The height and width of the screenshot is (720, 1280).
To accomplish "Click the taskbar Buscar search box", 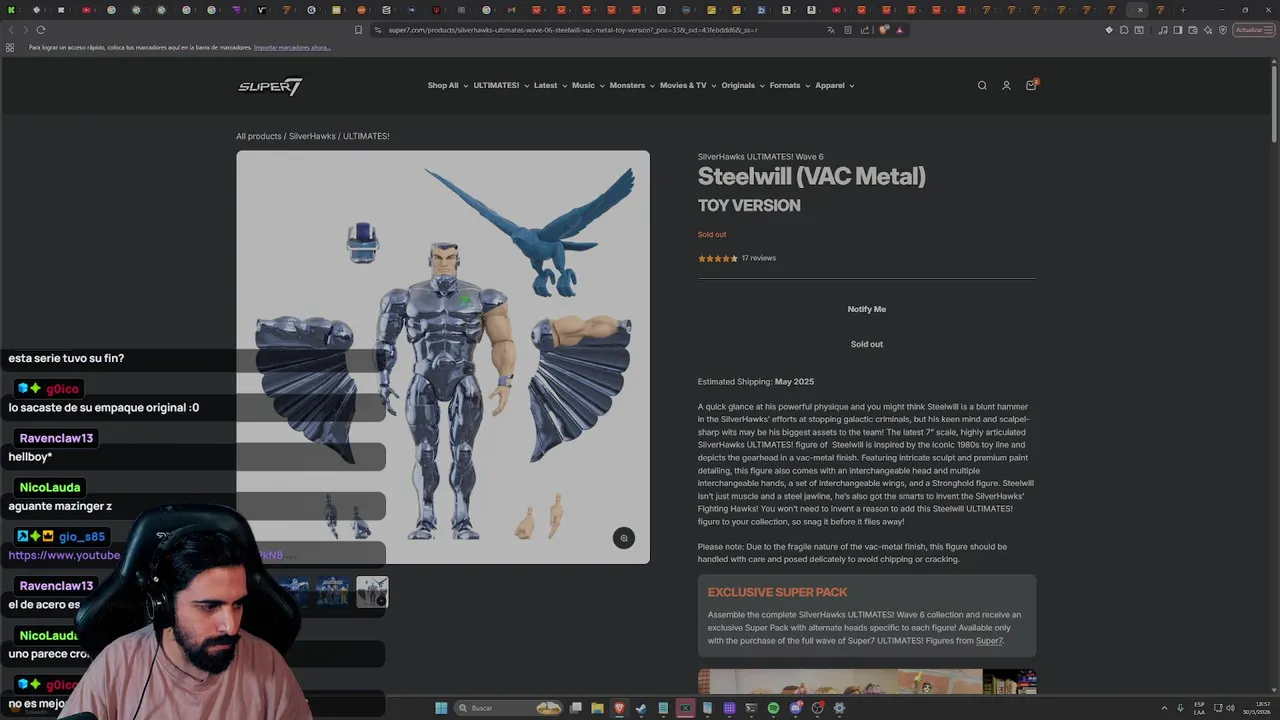I will (x=508, y=708).
